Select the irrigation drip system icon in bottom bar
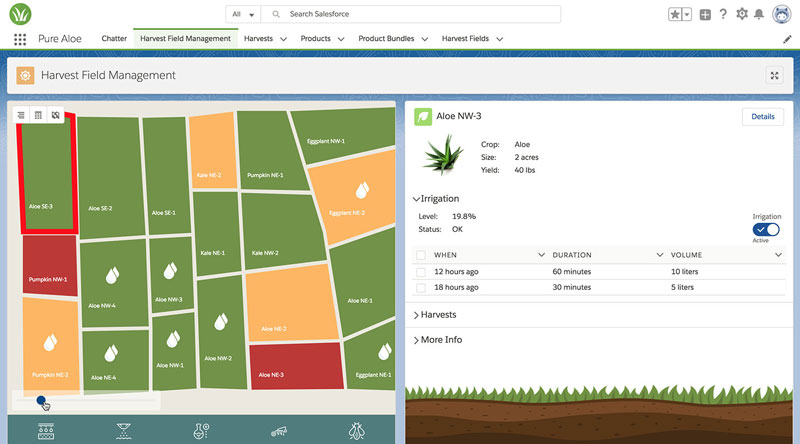Image resolution: width=800 pixels, height=444 pixels. 46,431
